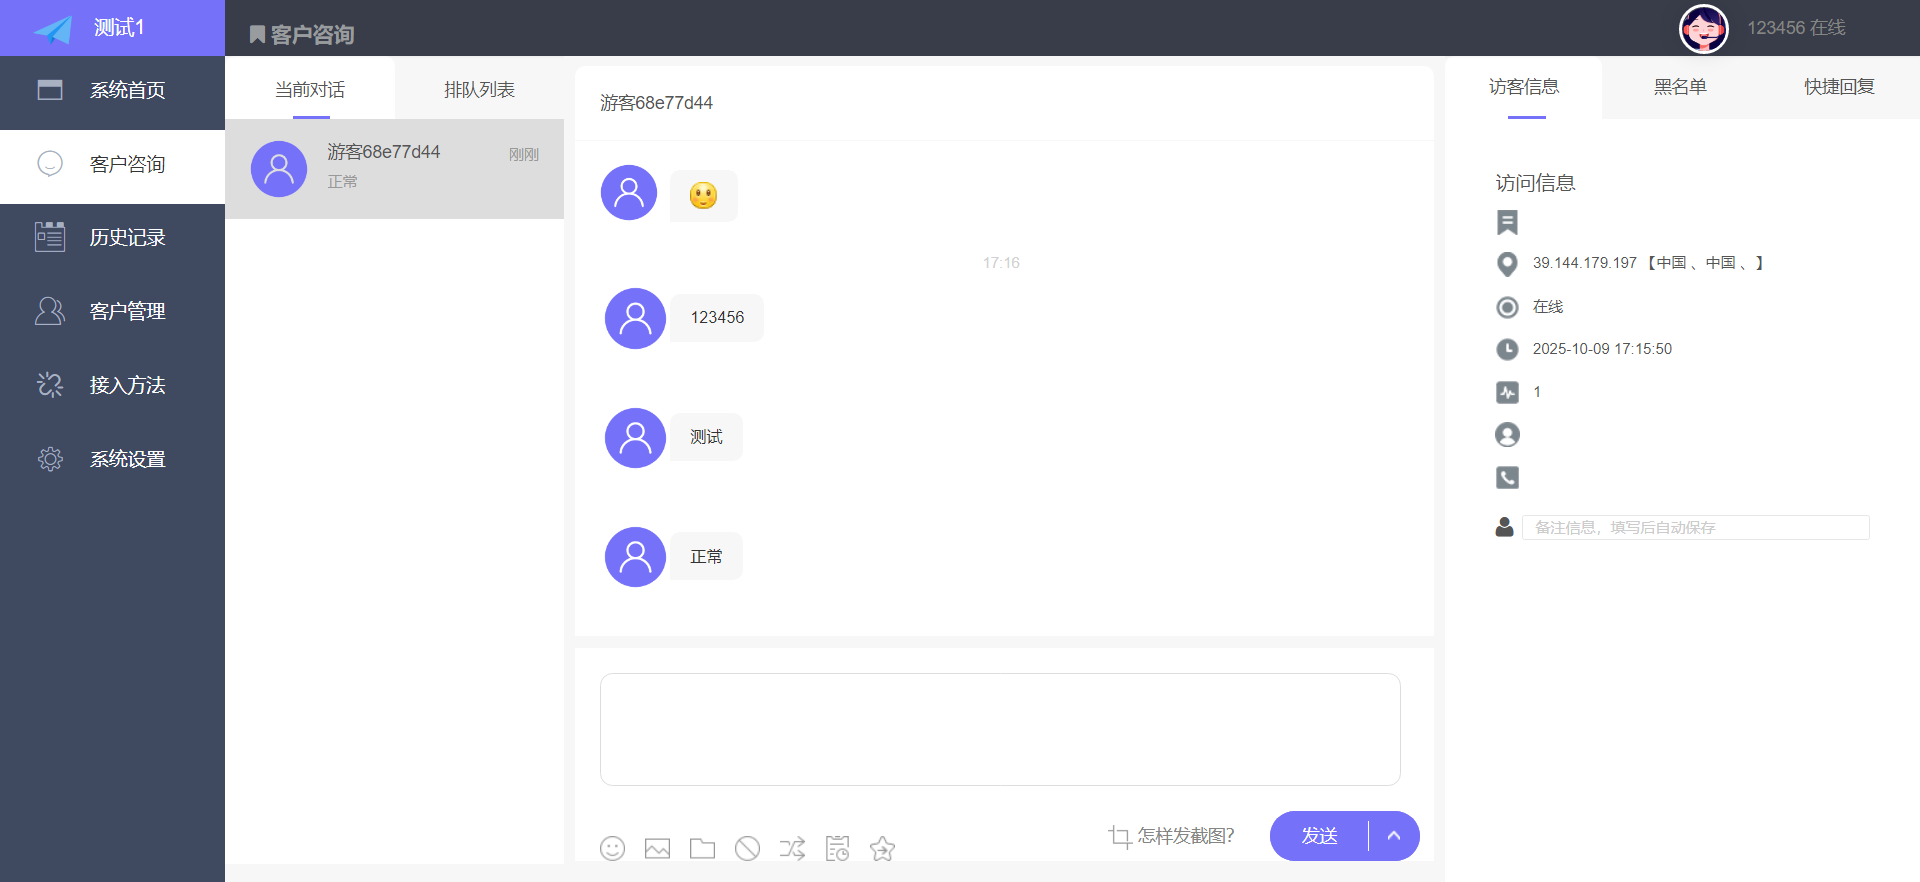Viewport: 1920px width, 882px height.
Task: Click the block visitor icon
Action: [747, 849]
